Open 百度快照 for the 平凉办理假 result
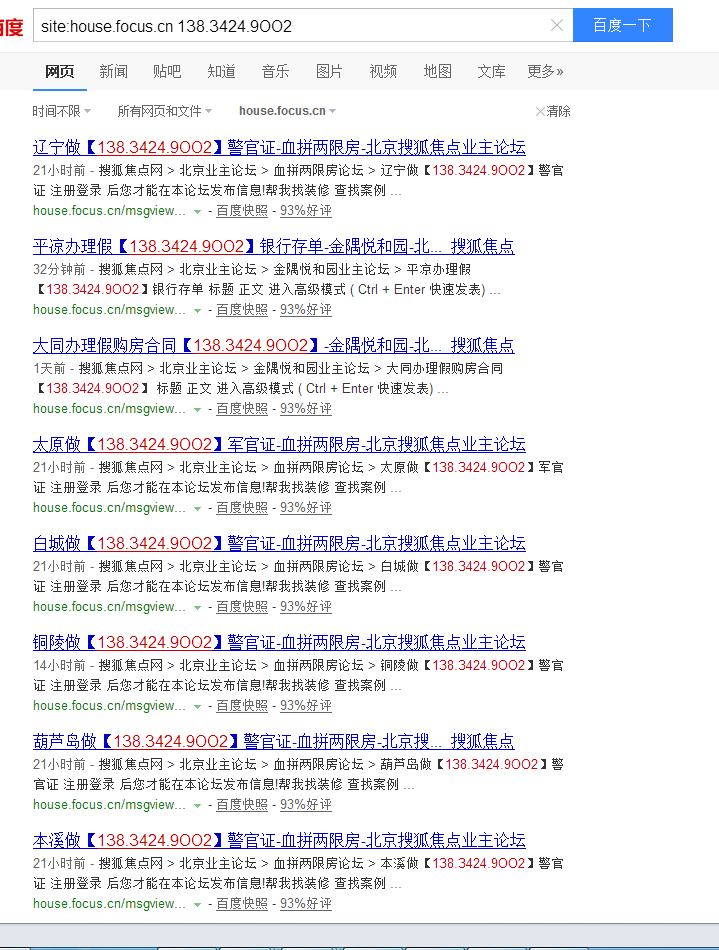 pos(242,310)
